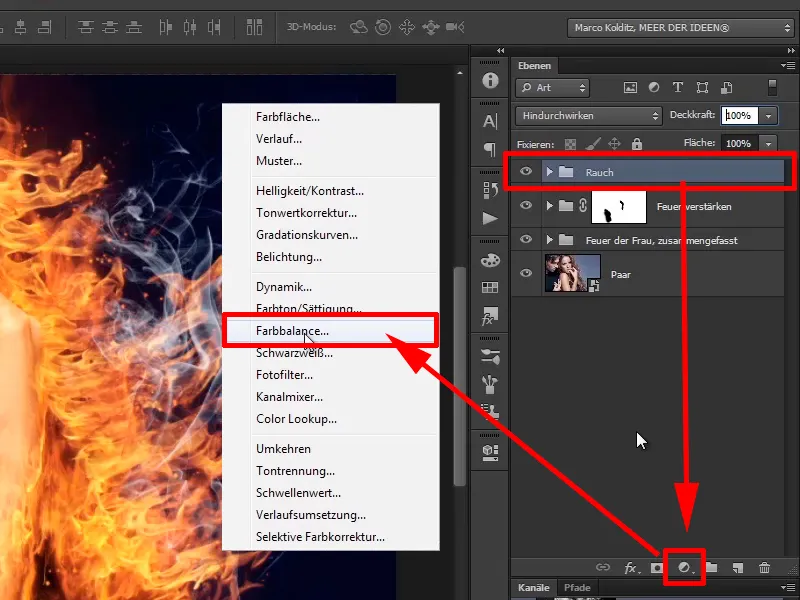Open the Hindurchwirken blend mode dropdown
800x600 pixels.
tap(589, 116)
